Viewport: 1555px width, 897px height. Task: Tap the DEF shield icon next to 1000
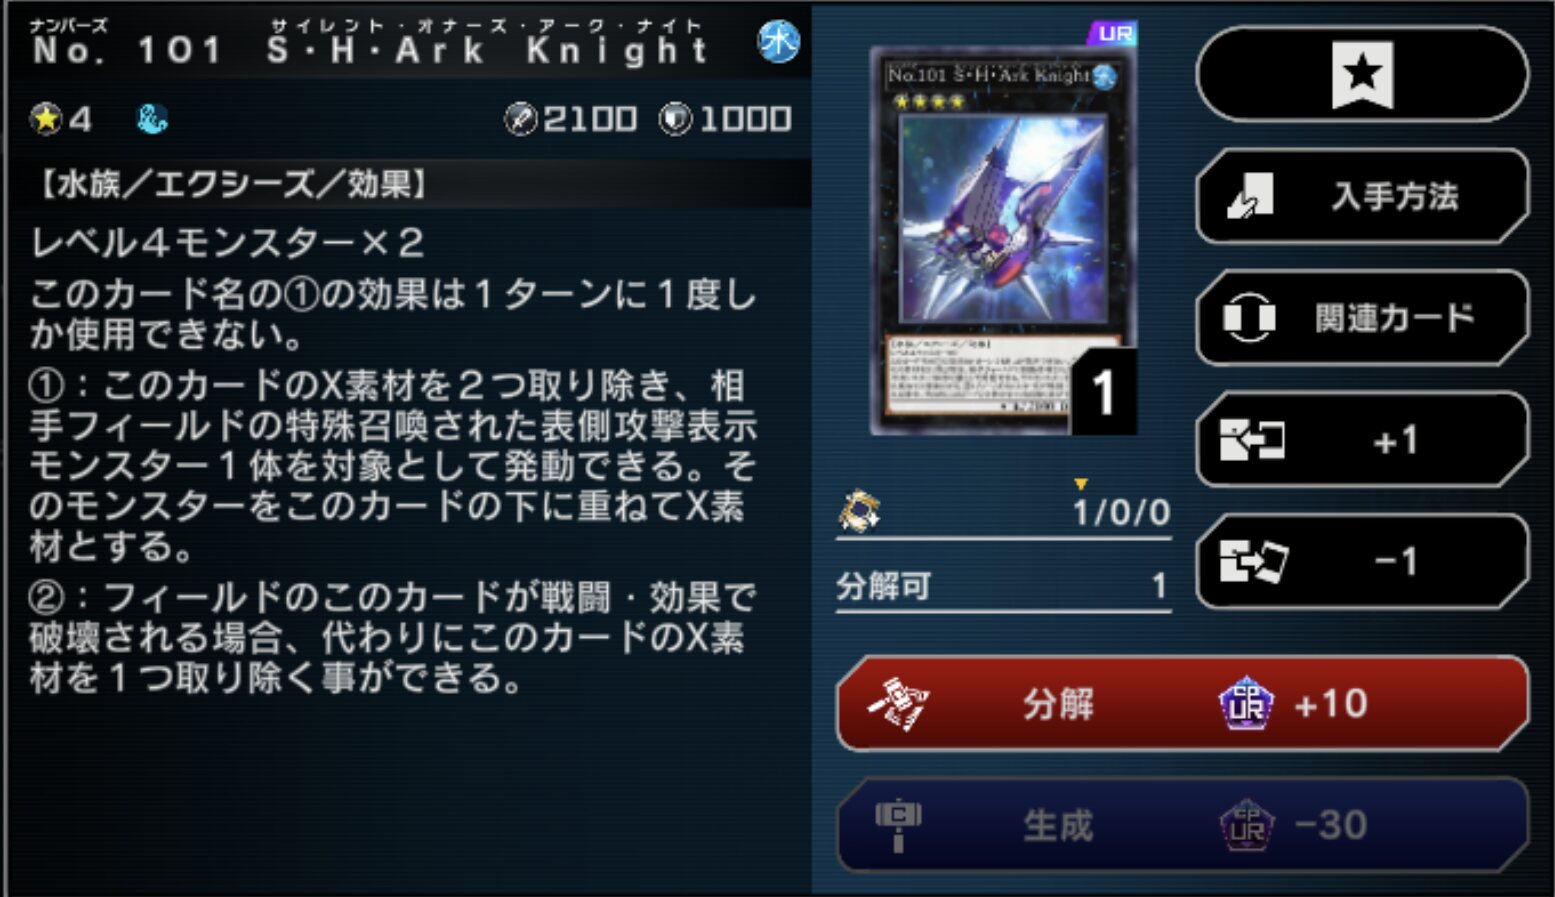coord(675,119)
